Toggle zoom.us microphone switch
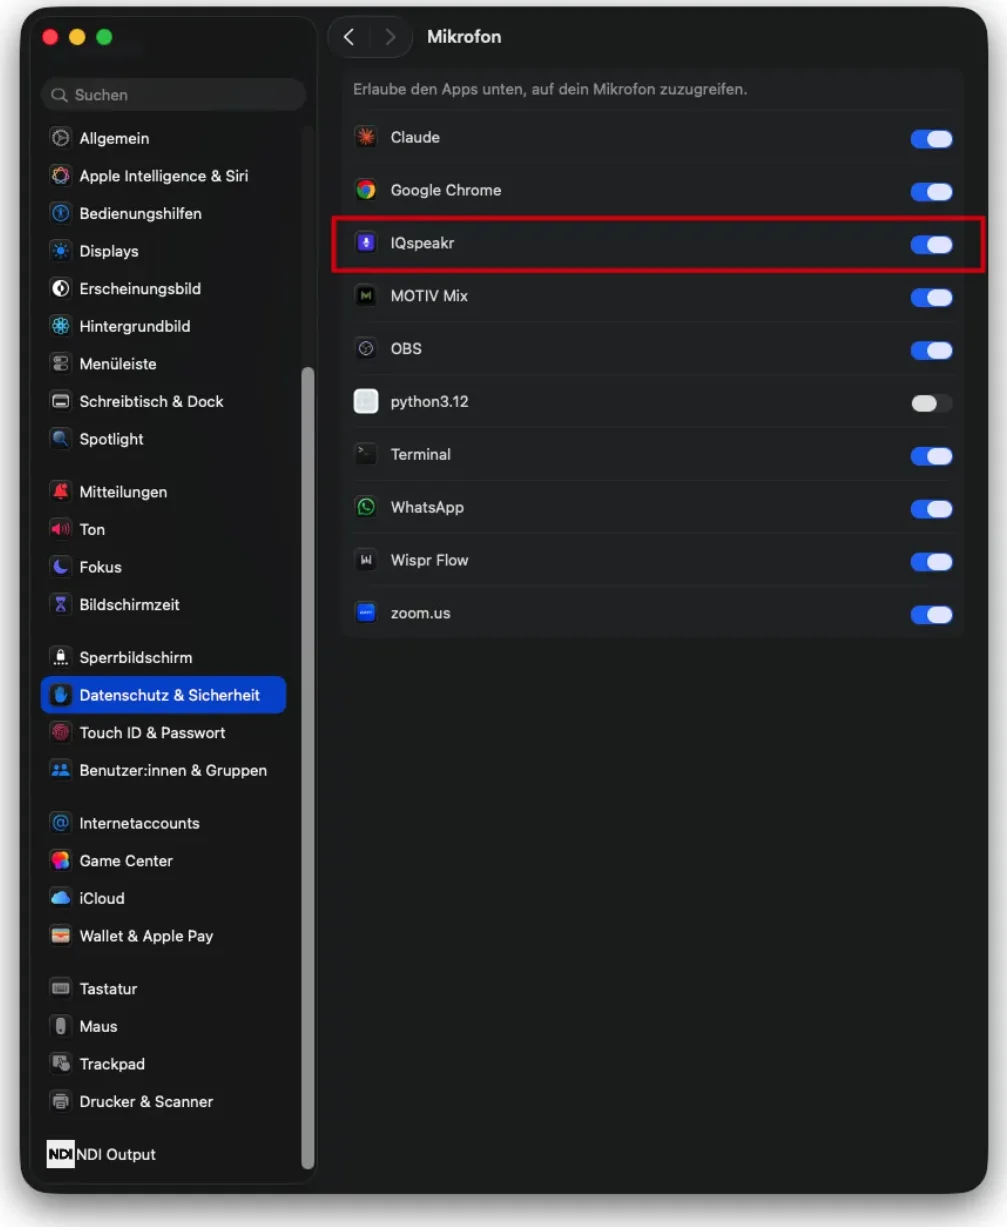 pyautogui.click(x=931, y=615)
